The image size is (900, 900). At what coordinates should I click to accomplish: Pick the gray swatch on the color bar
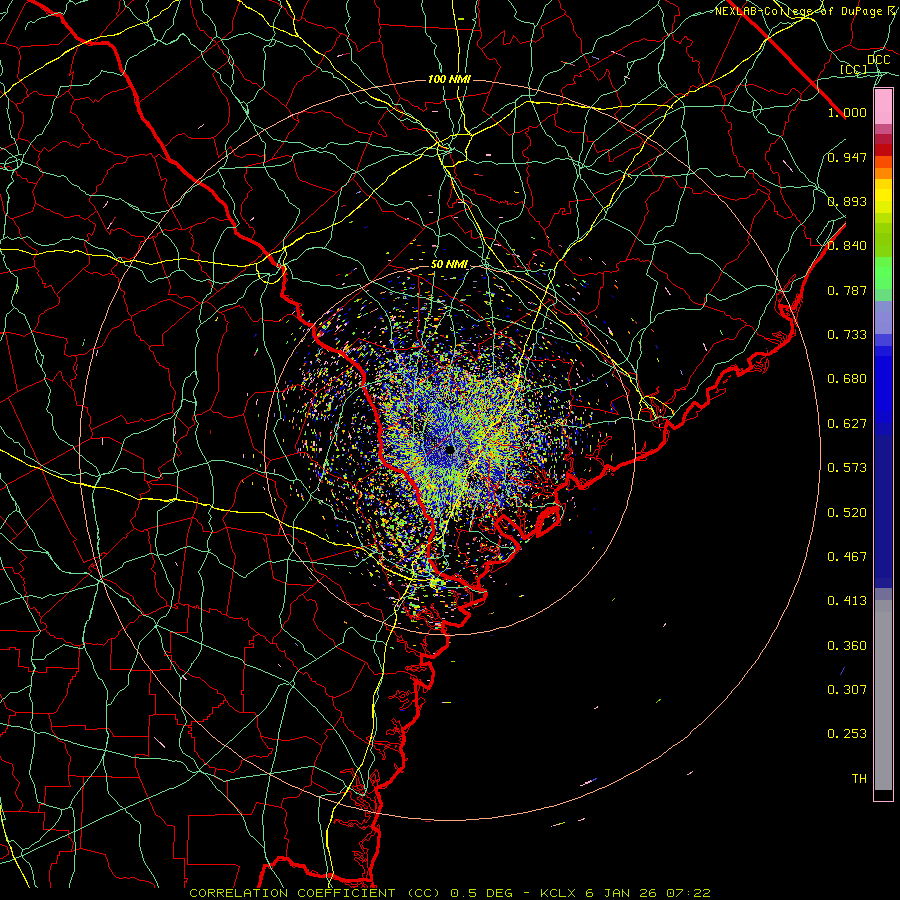pos(883,695)
